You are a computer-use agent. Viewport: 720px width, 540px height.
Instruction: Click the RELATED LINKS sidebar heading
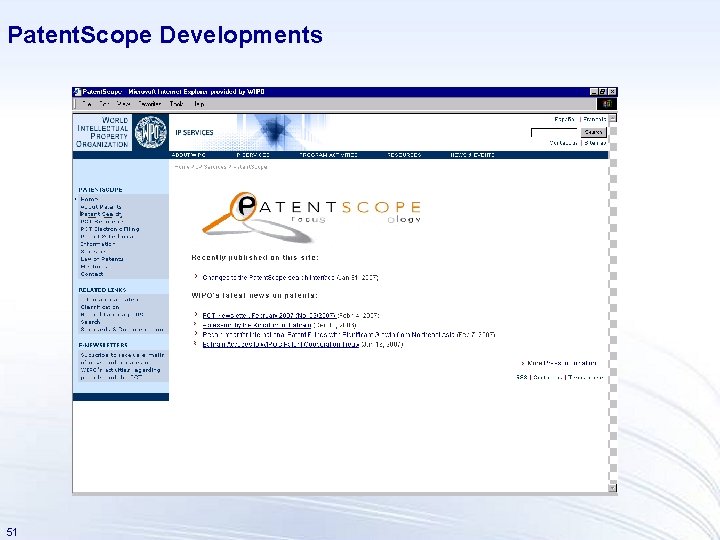click(102, 290)
